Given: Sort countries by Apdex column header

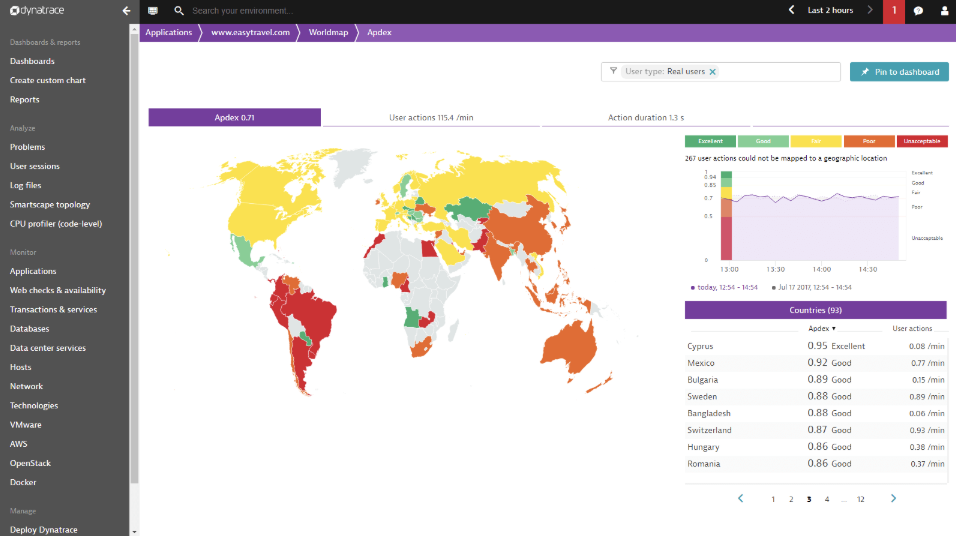Looking at the screenshot, I should click(x=821, y=328).
